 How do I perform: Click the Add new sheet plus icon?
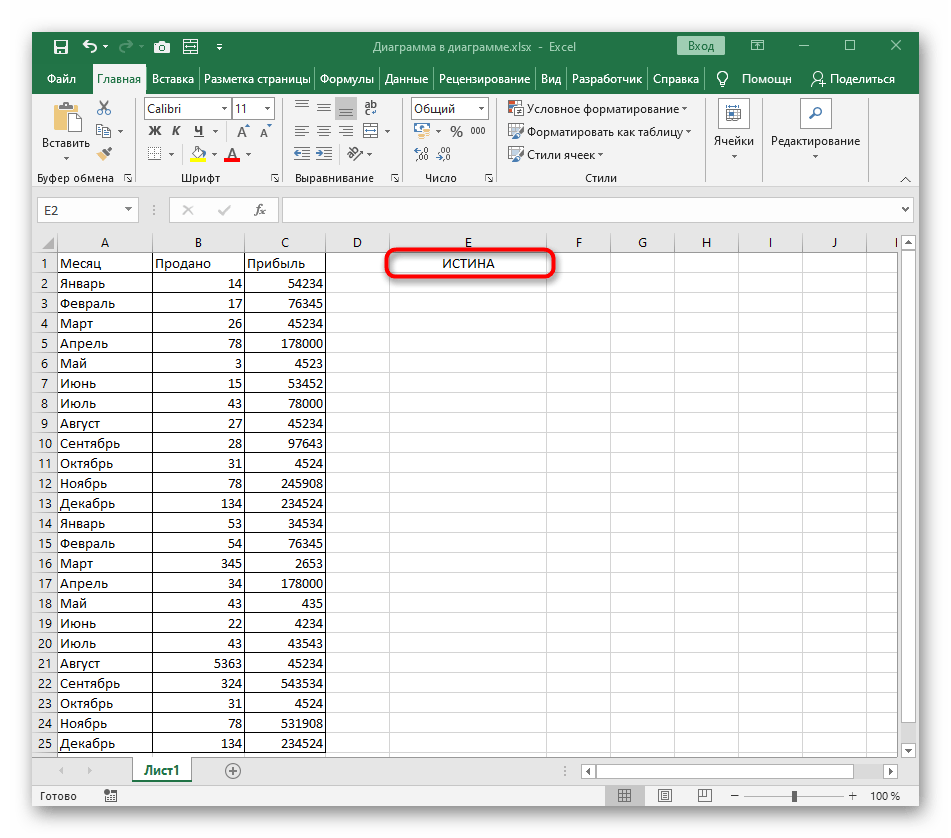233,771
